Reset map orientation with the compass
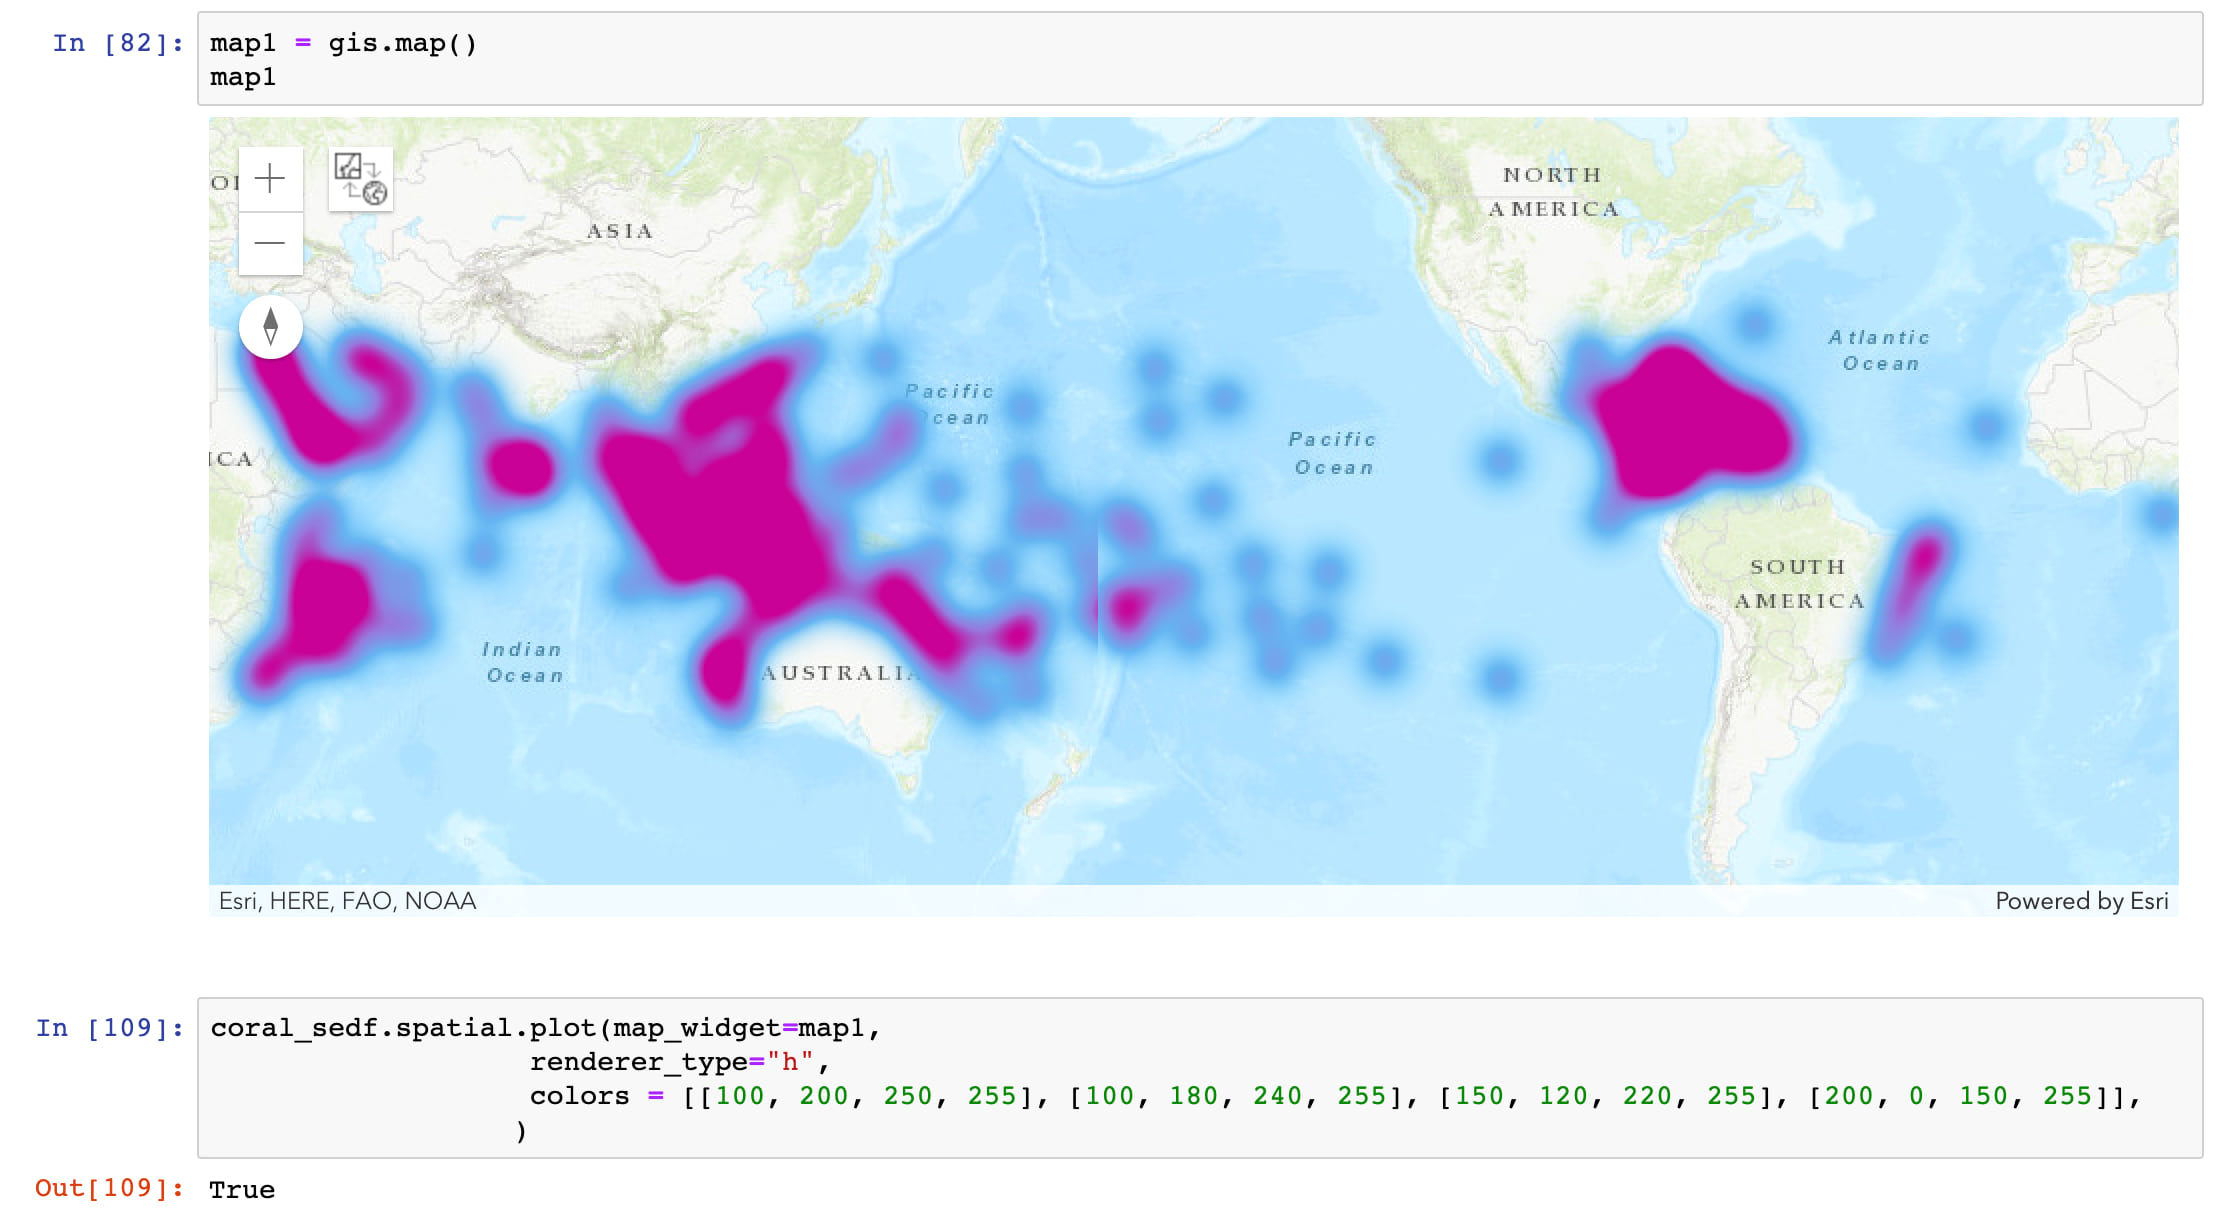Screen dimensions: 2236x1214 click(270, 326)
